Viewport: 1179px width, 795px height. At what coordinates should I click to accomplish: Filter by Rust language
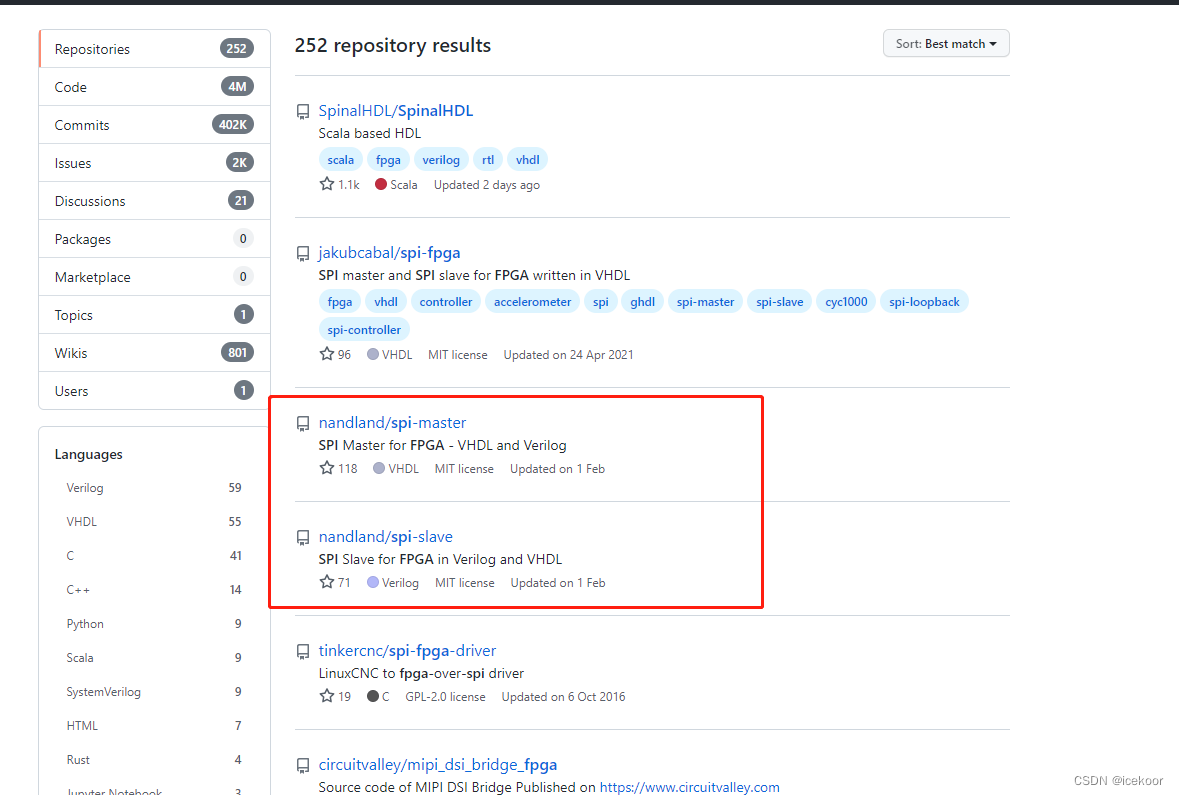click(x=154, y=760)
